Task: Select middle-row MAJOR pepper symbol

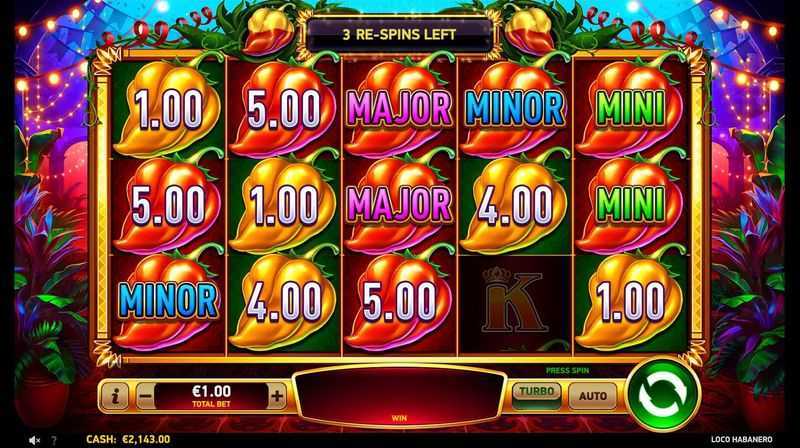Action: (x=399, y=205)
